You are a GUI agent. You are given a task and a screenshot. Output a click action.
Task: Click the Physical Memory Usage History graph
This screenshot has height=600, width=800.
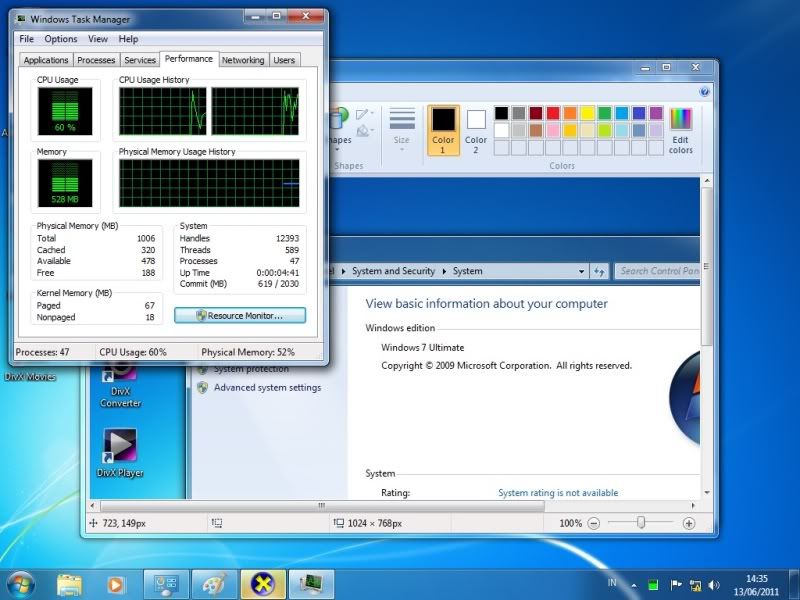coord(209,183)
